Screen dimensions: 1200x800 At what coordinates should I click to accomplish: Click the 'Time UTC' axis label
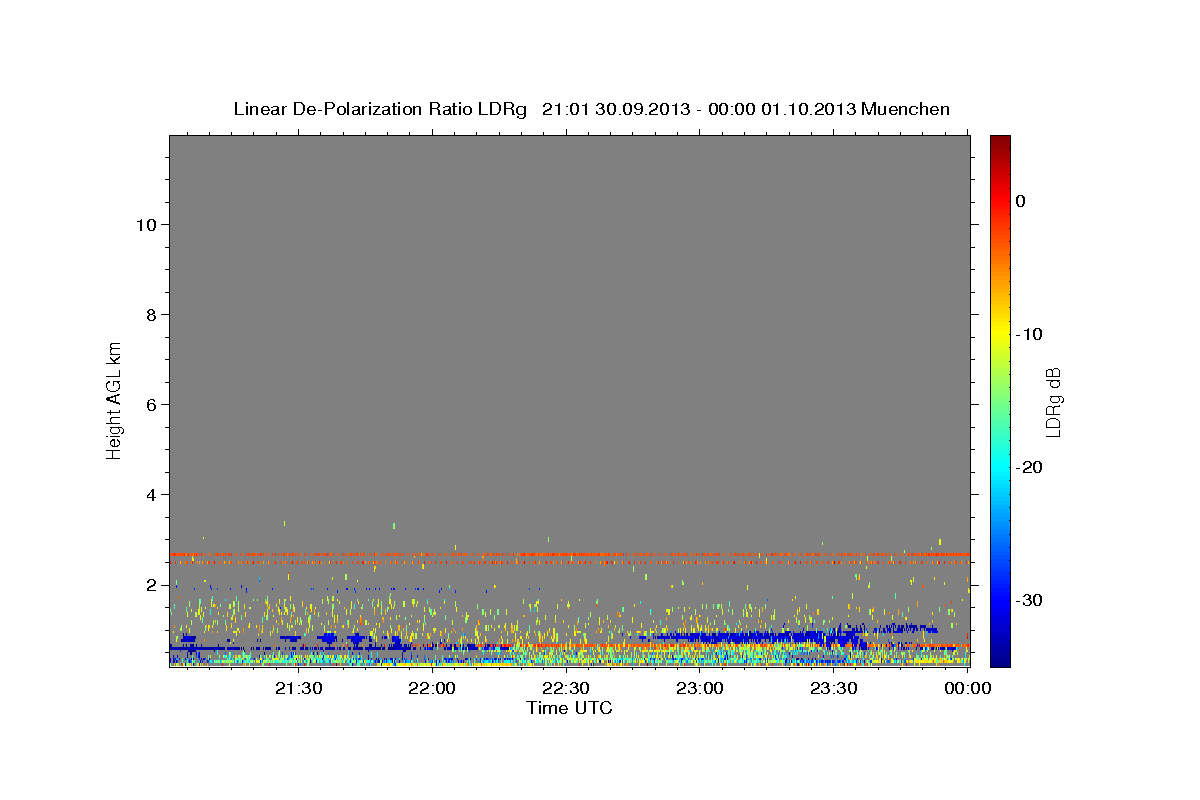[x=569, y=708]
